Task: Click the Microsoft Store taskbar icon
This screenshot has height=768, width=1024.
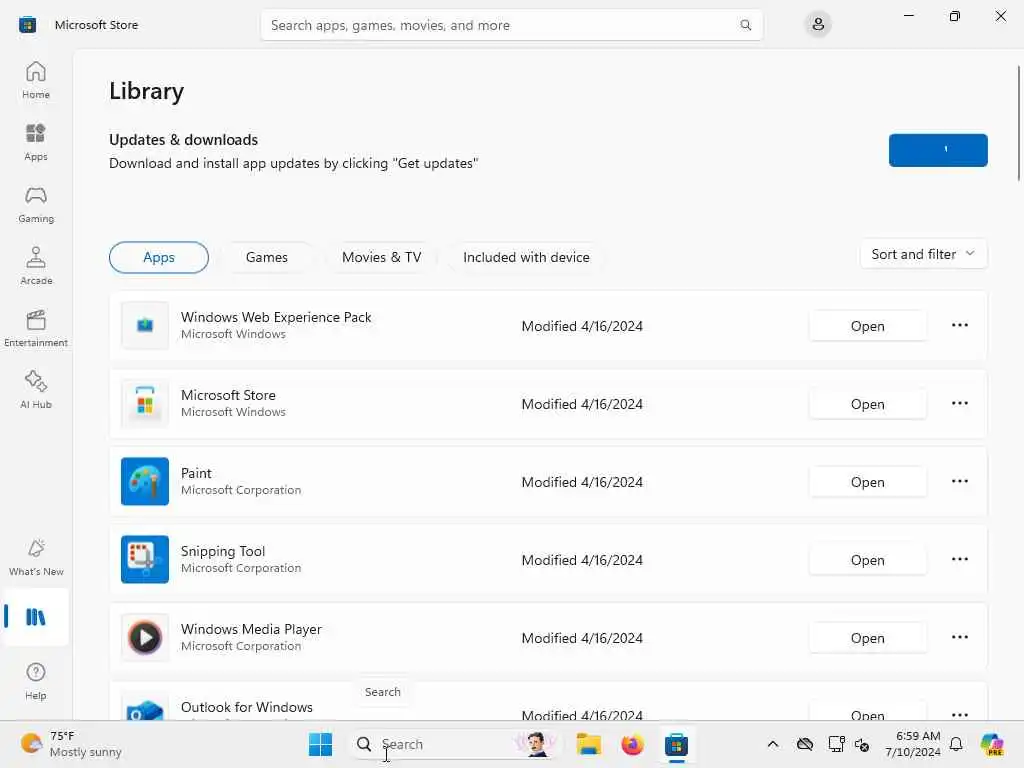Action: (x=677, y=744)
